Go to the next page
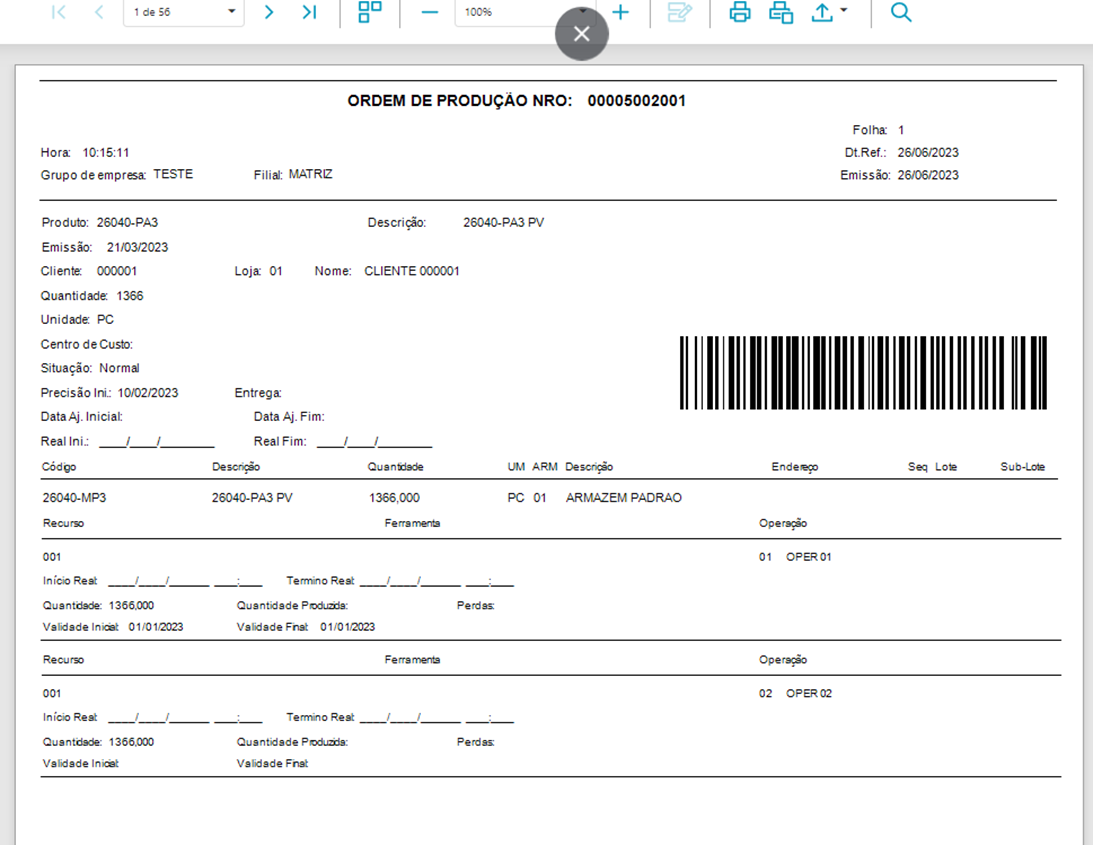Image resolution: width=1093 pixels, height=845 pixels. pyautogui.click(x=269, y=12)
